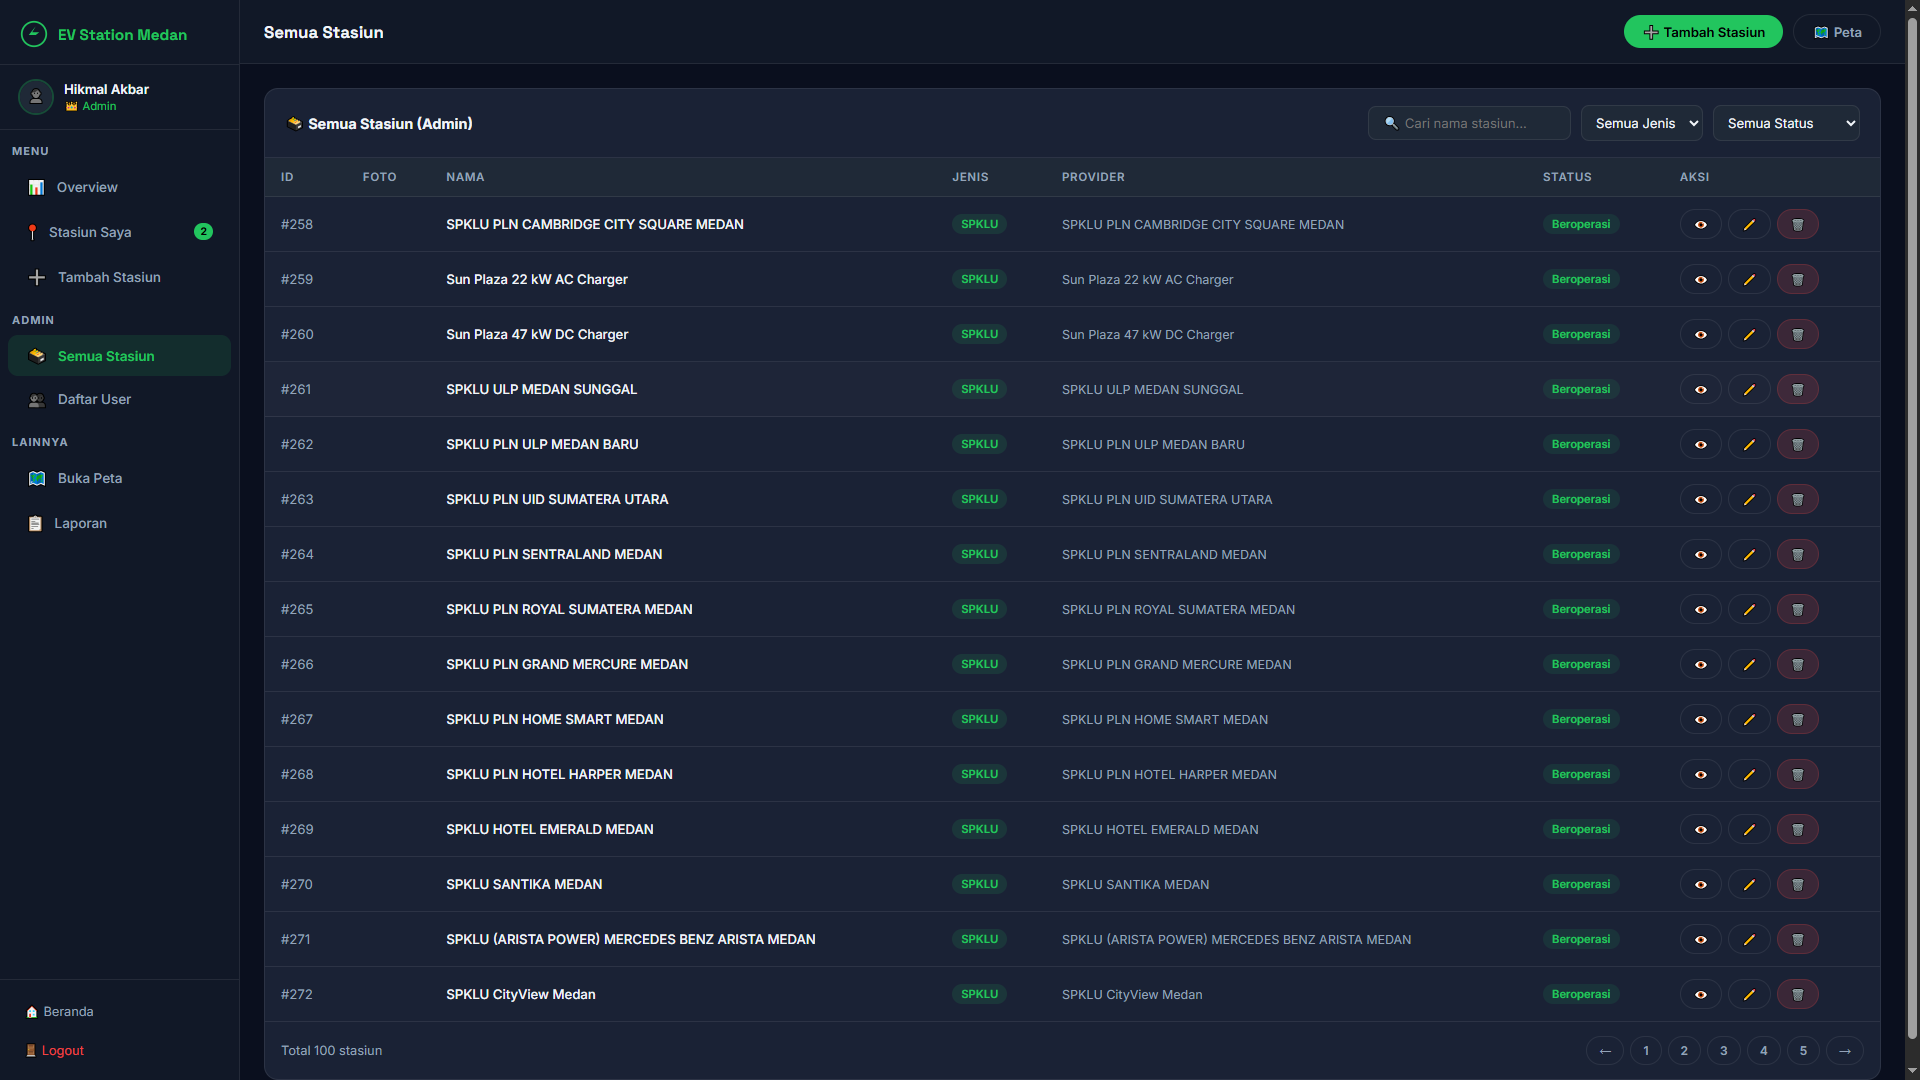View SPKLU HOTEL EMERALD MEDAN details

coord(1700,829)
